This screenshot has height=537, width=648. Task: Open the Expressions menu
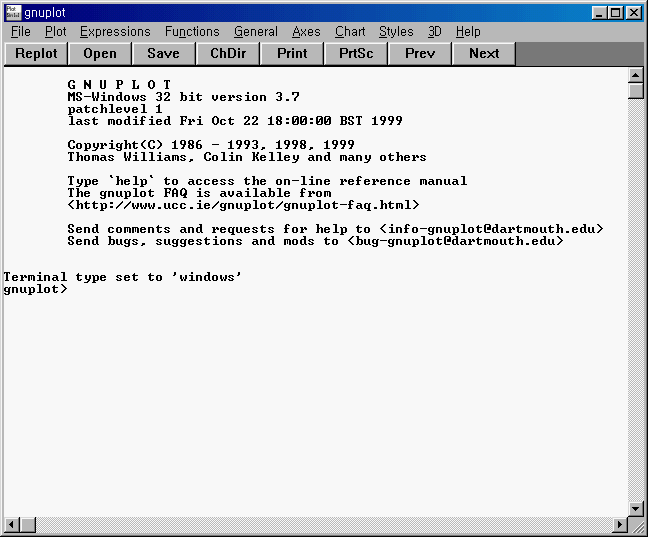tap(115, 32)
